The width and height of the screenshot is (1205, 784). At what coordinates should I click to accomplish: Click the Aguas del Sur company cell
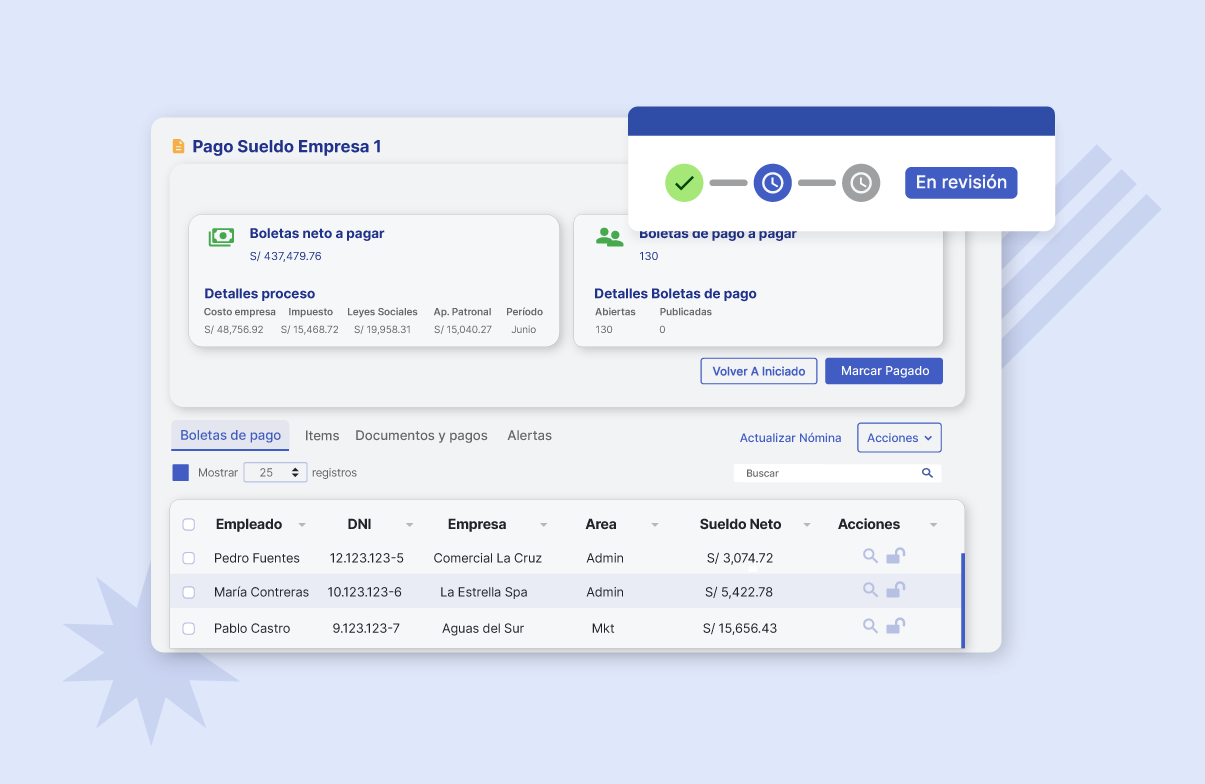click(483, 628)
